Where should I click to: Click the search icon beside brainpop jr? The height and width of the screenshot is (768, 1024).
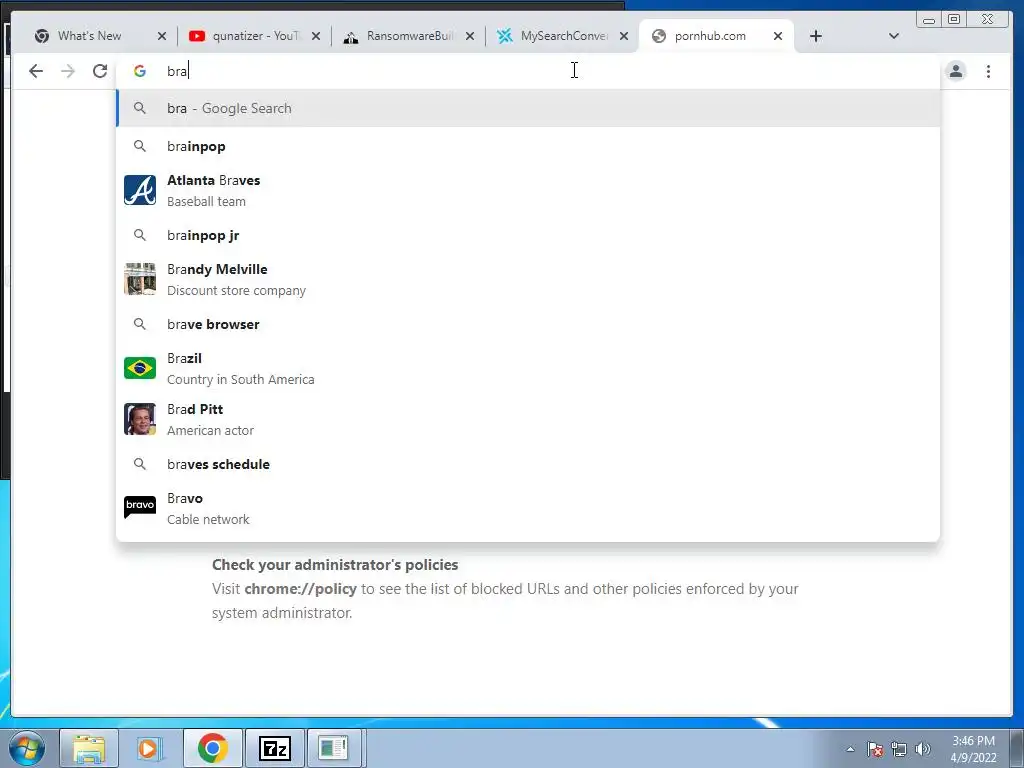pyautogui.click(x=140, y=234)
